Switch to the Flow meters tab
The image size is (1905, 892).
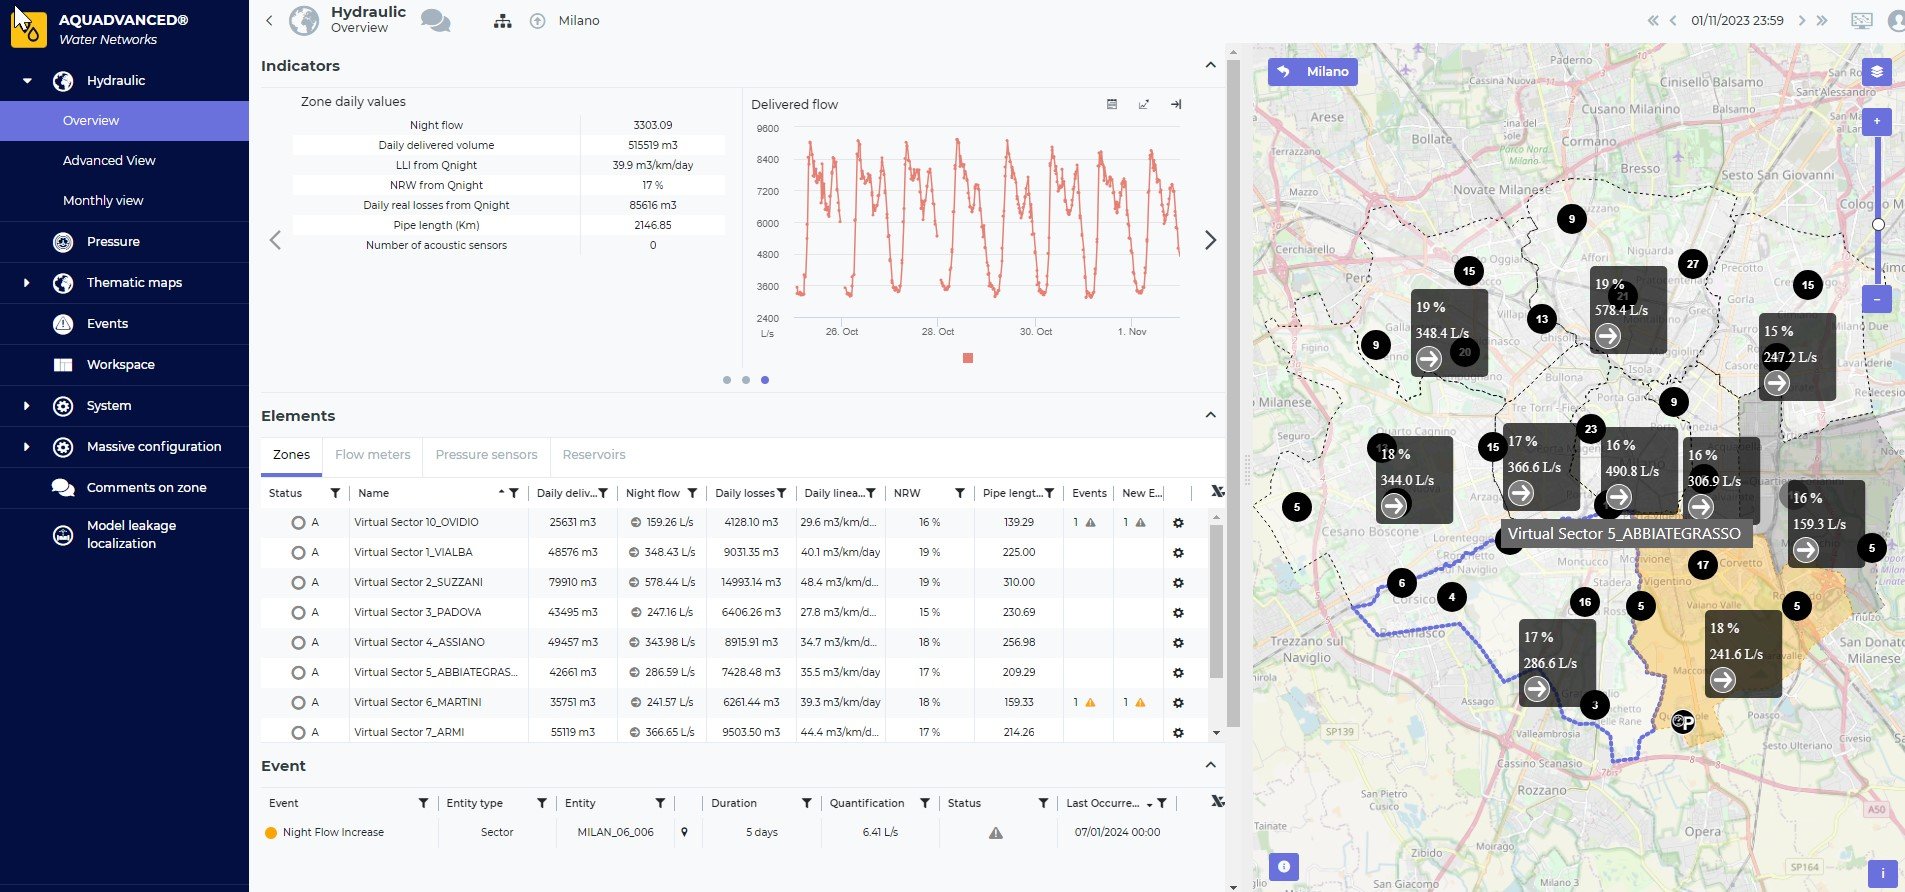point(372,455)
